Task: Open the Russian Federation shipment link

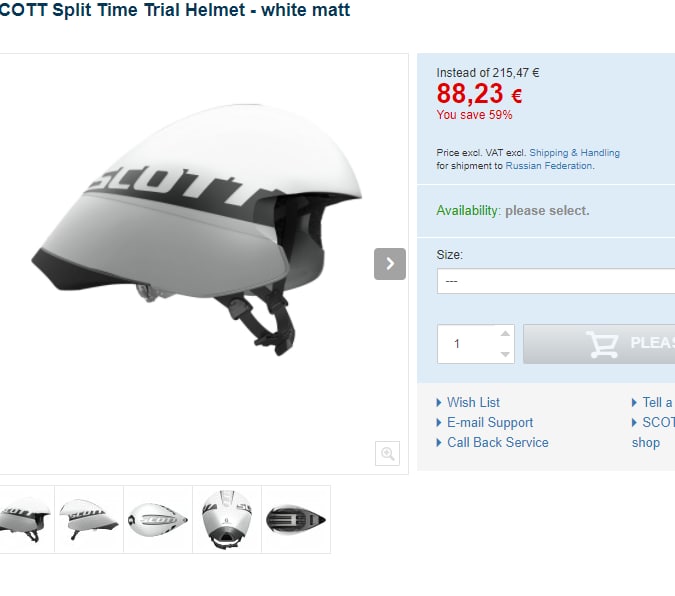Action: [549, 166]
